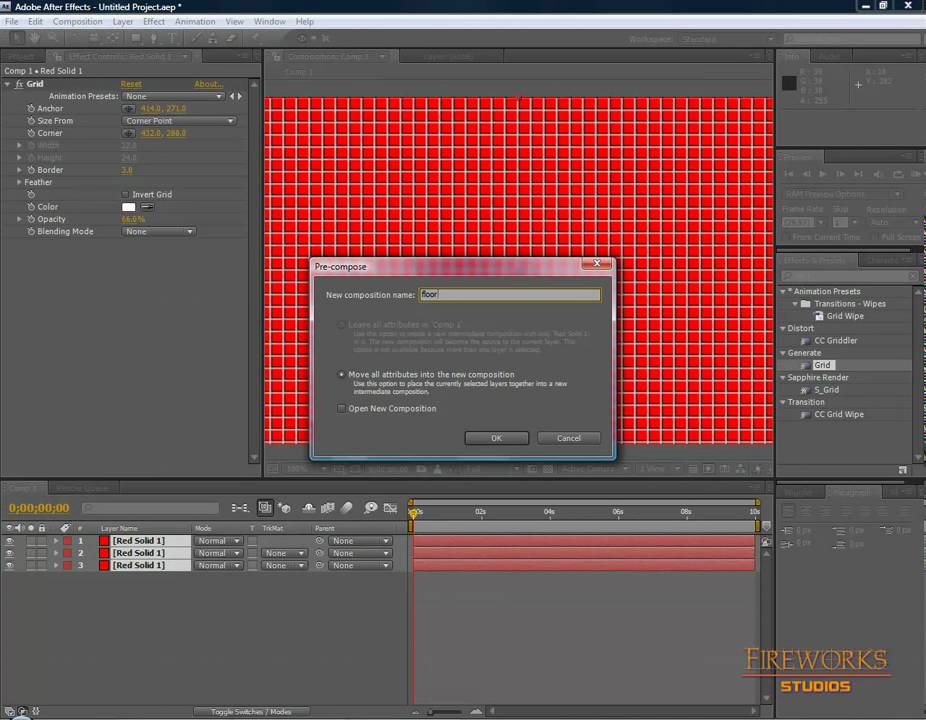
Task: Hide layer 3 Red Solid eye toggle
Action: coord(9,566)
